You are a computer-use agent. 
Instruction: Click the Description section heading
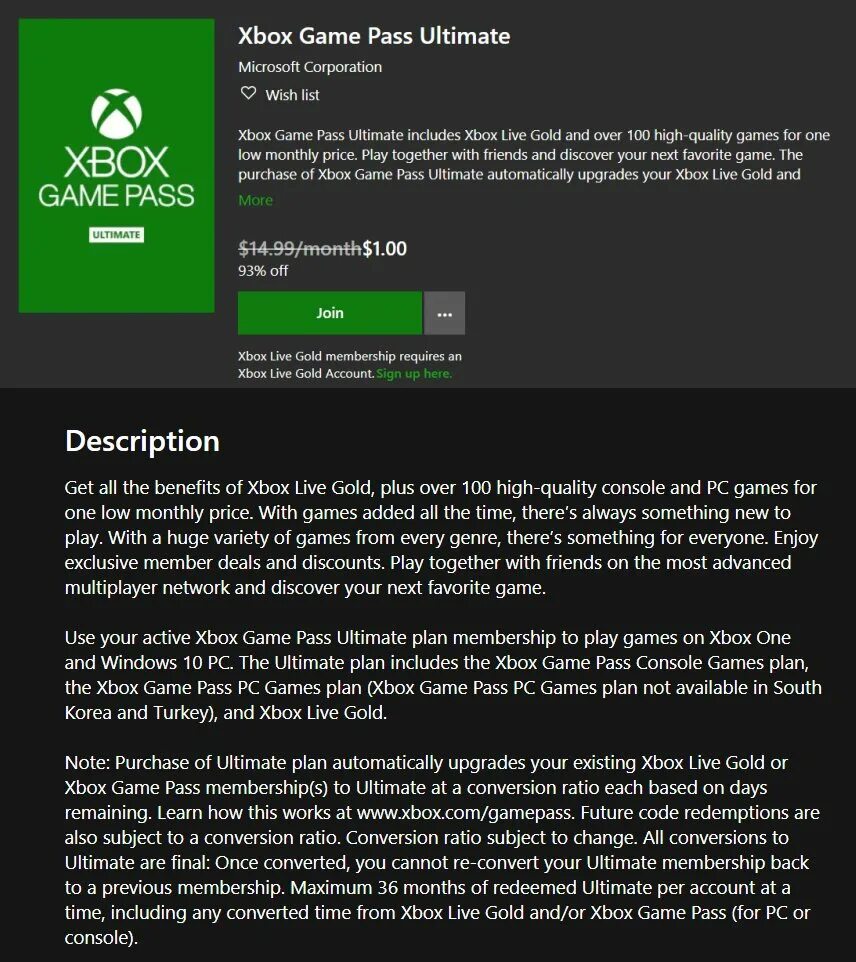click(142, 441)
